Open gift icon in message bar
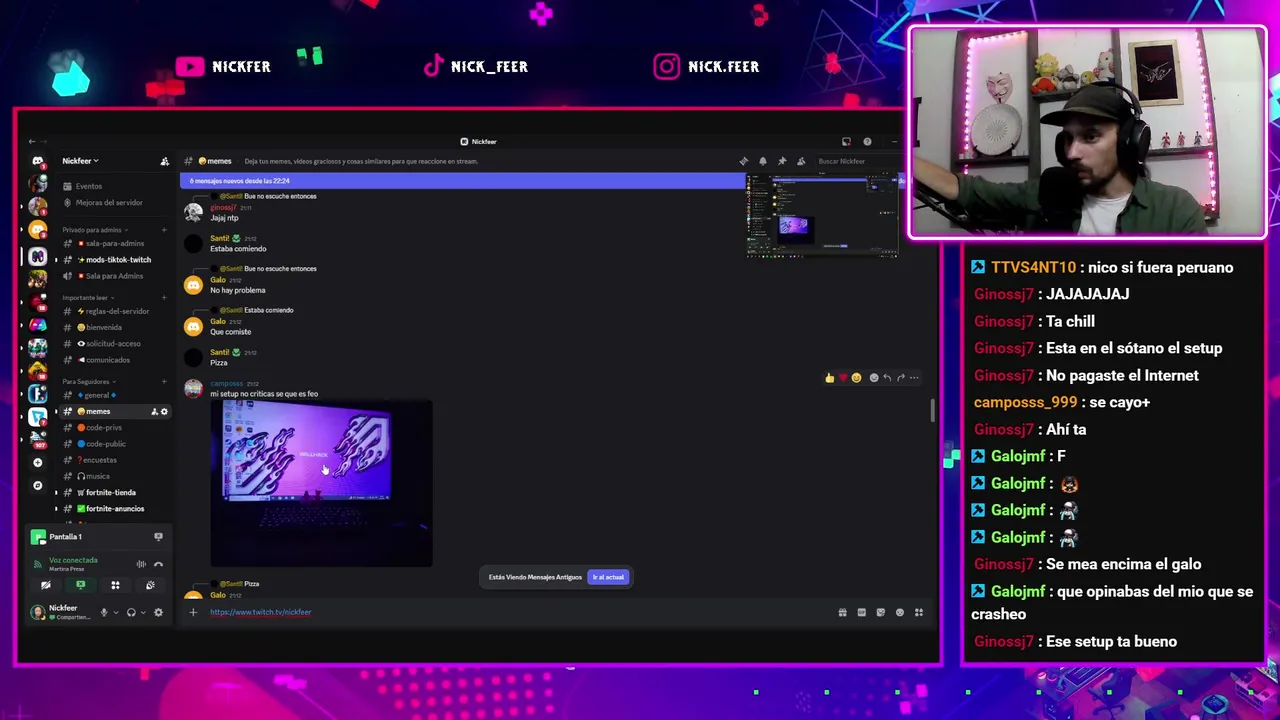Image resolution: width=1280 pixels, height=720 pixels. tap(842, 612)
